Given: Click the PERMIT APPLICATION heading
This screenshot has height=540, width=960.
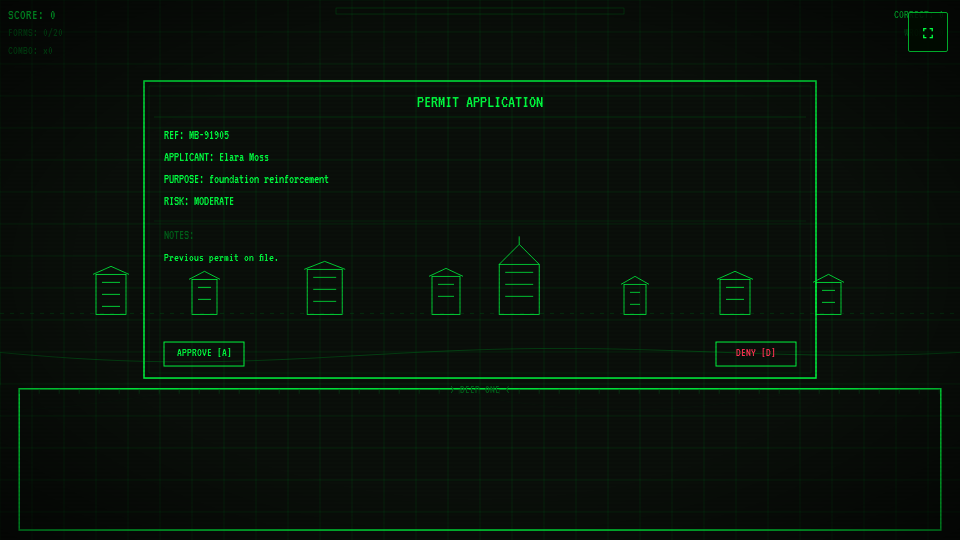Looking at the screenshot, I should (x=479, y=102).
